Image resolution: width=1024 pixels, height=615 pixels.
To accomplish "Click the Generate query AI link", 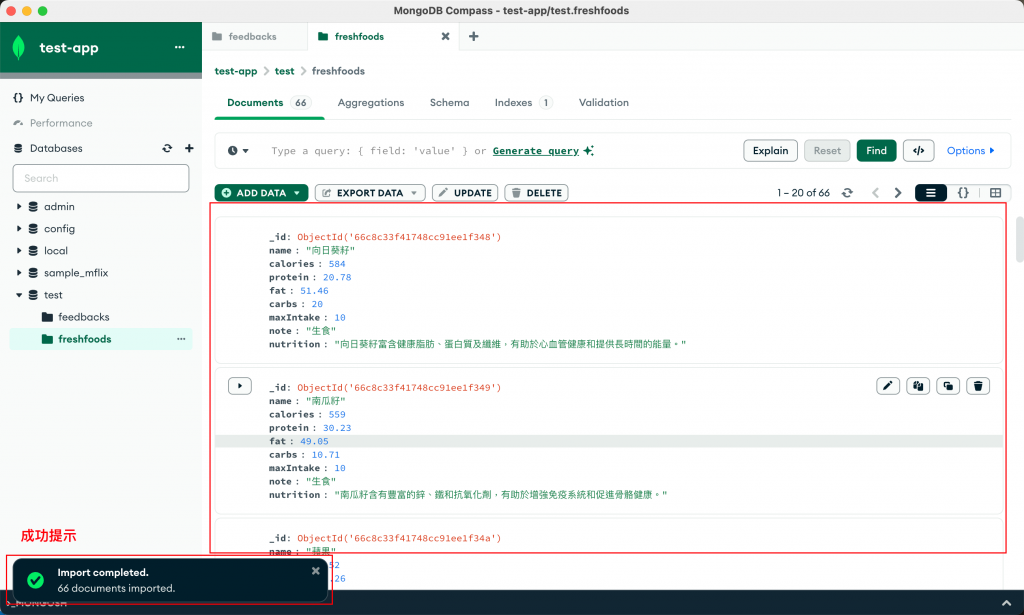I will pos(543,151).
